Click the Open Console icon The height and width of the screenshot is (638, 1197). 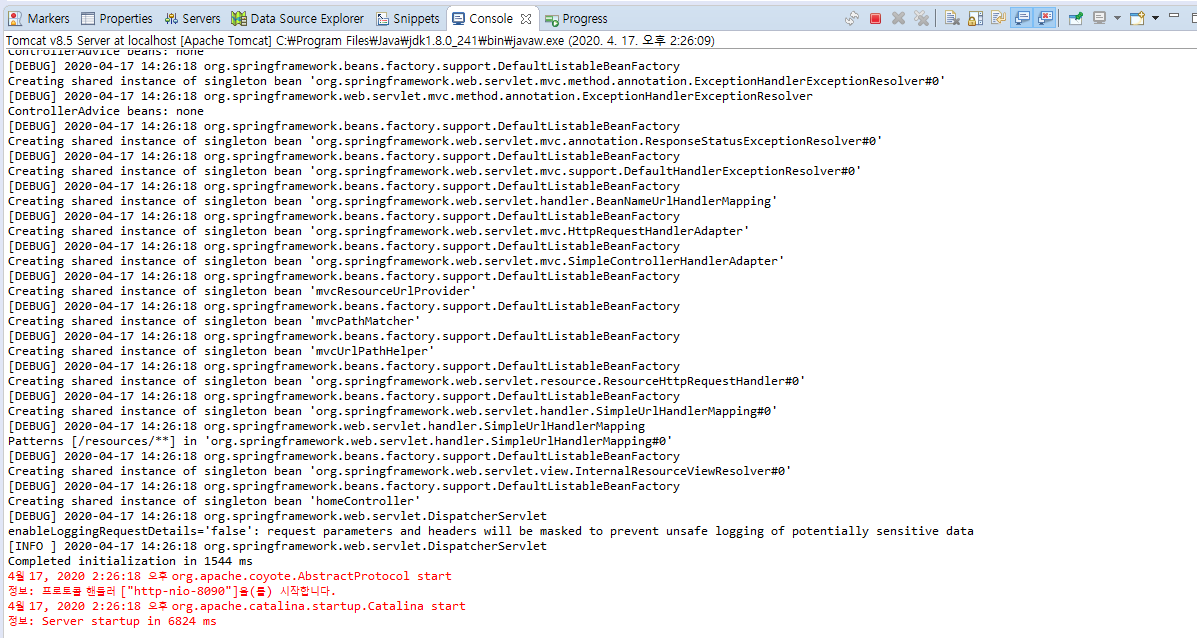click(x=1137, y=18)
